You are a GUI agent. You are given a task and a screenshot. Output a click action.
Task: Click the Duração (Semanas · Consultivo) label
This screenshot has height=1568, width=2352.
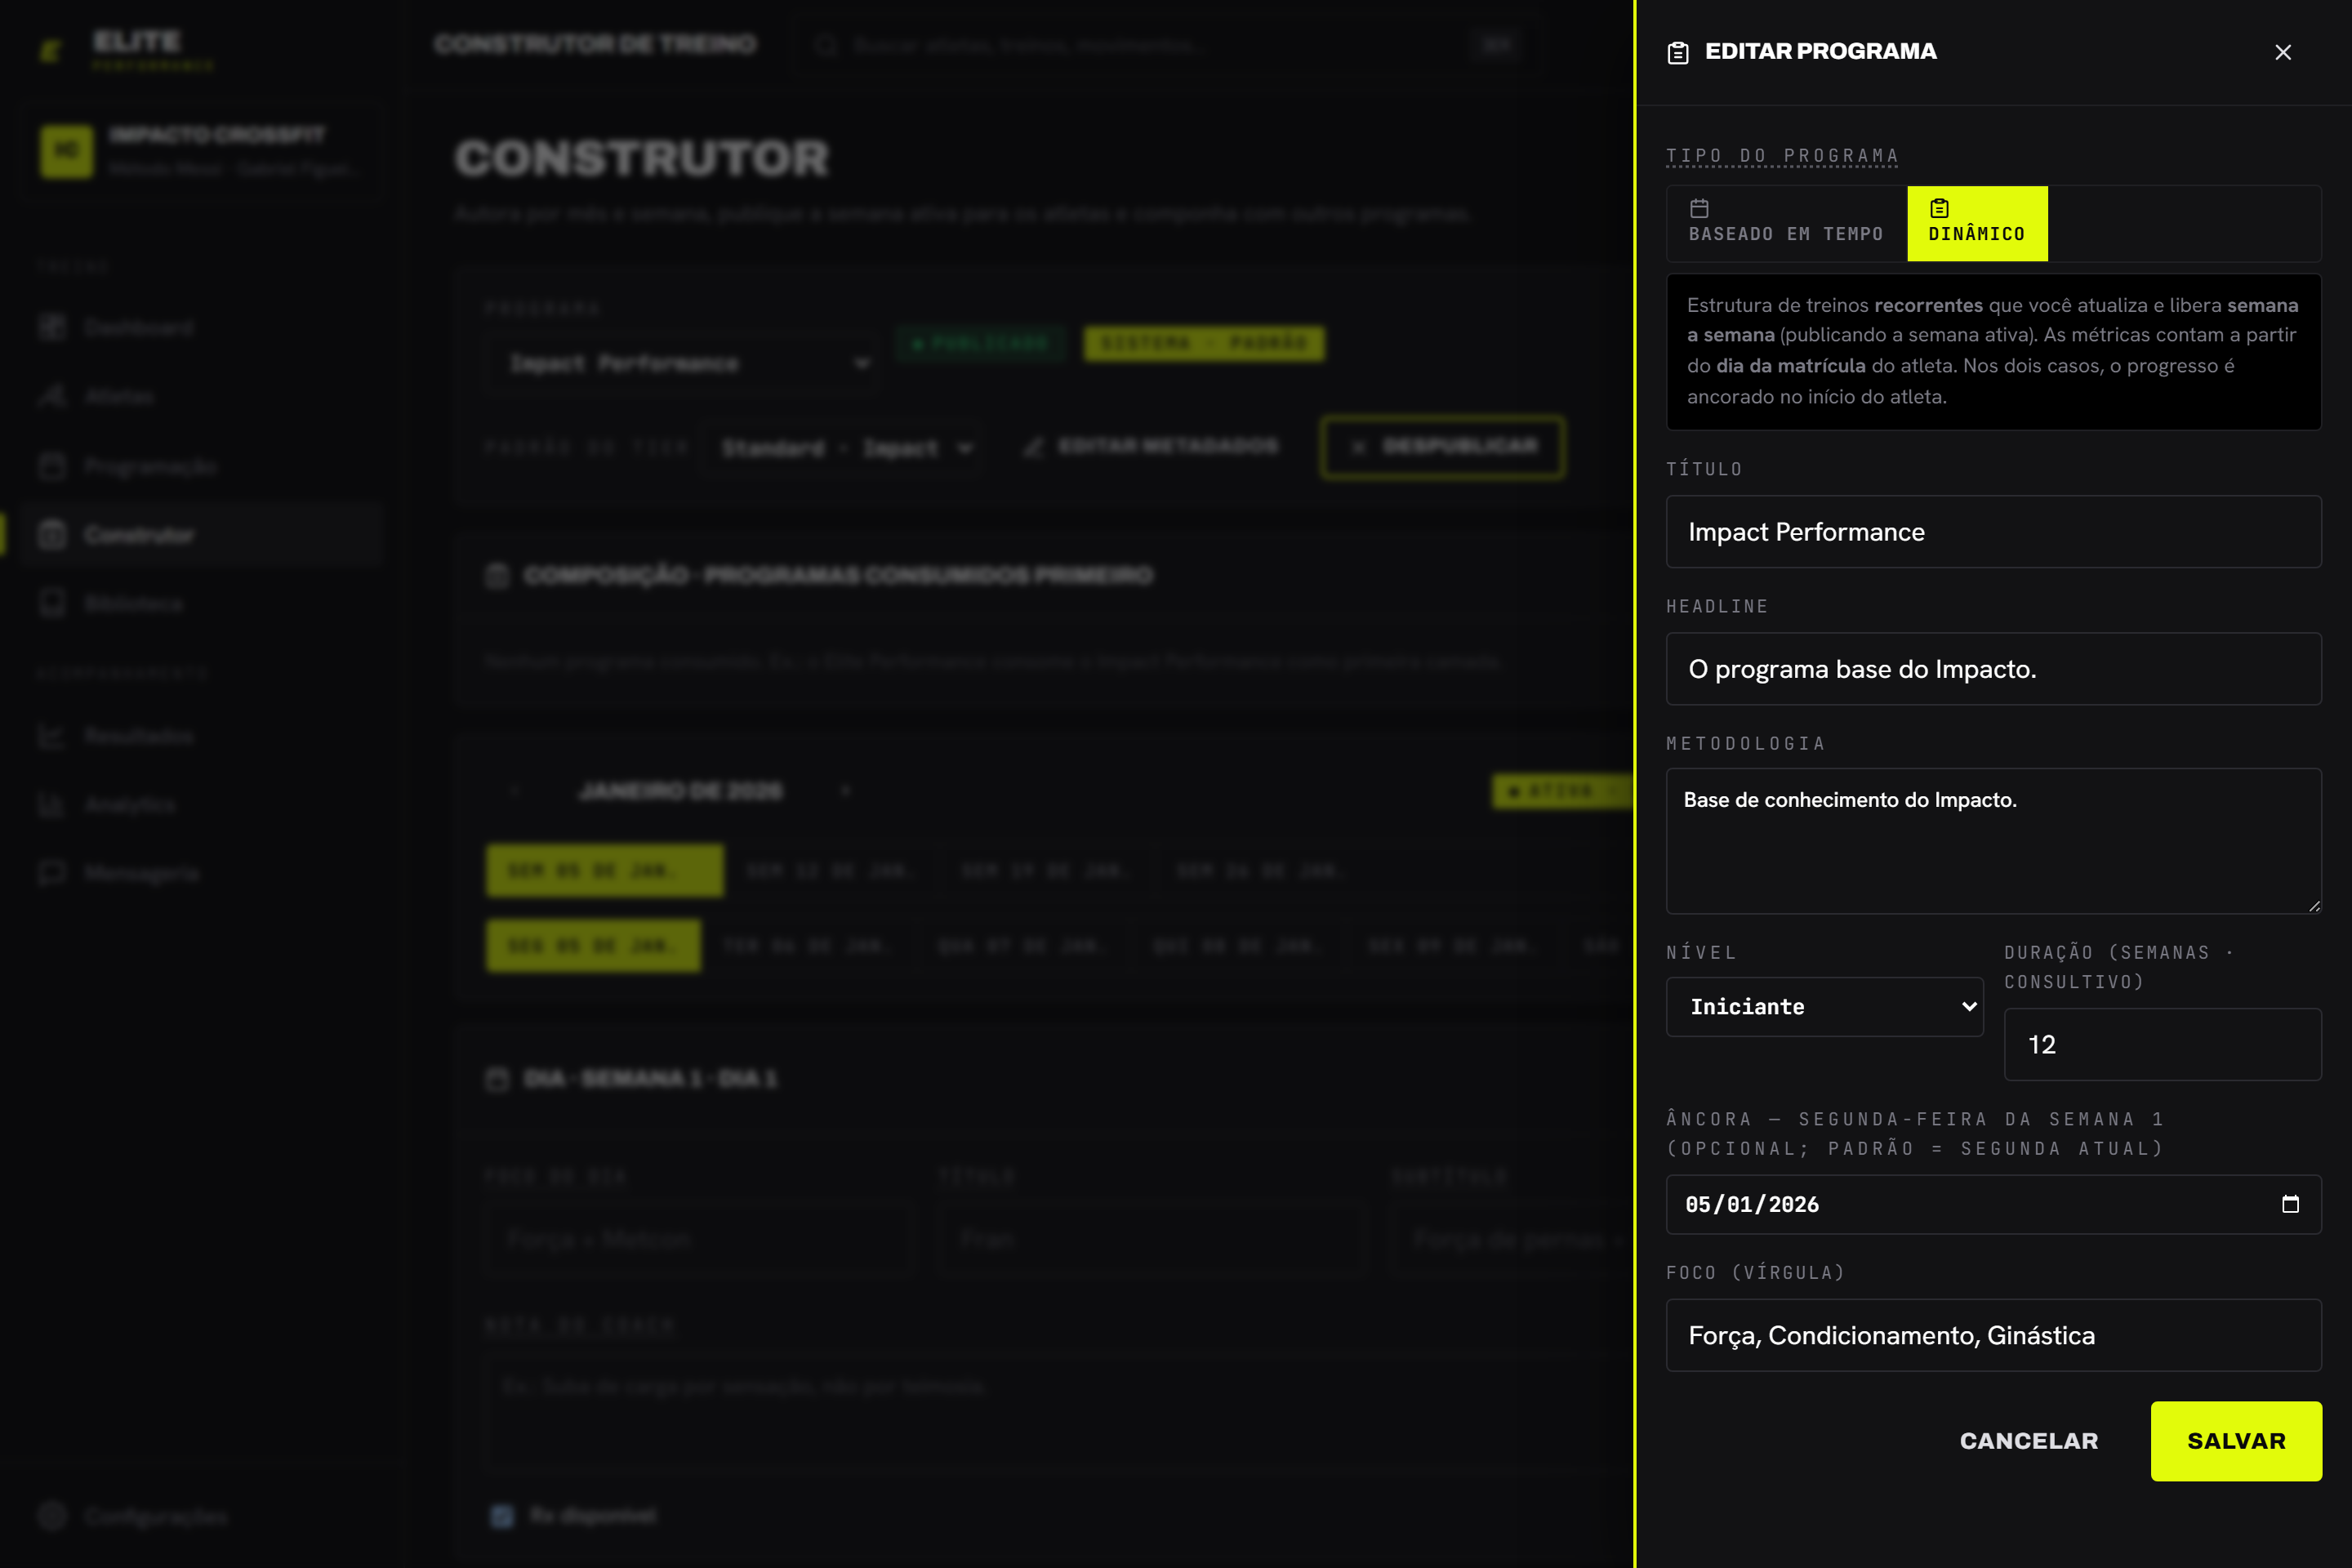2120,967
